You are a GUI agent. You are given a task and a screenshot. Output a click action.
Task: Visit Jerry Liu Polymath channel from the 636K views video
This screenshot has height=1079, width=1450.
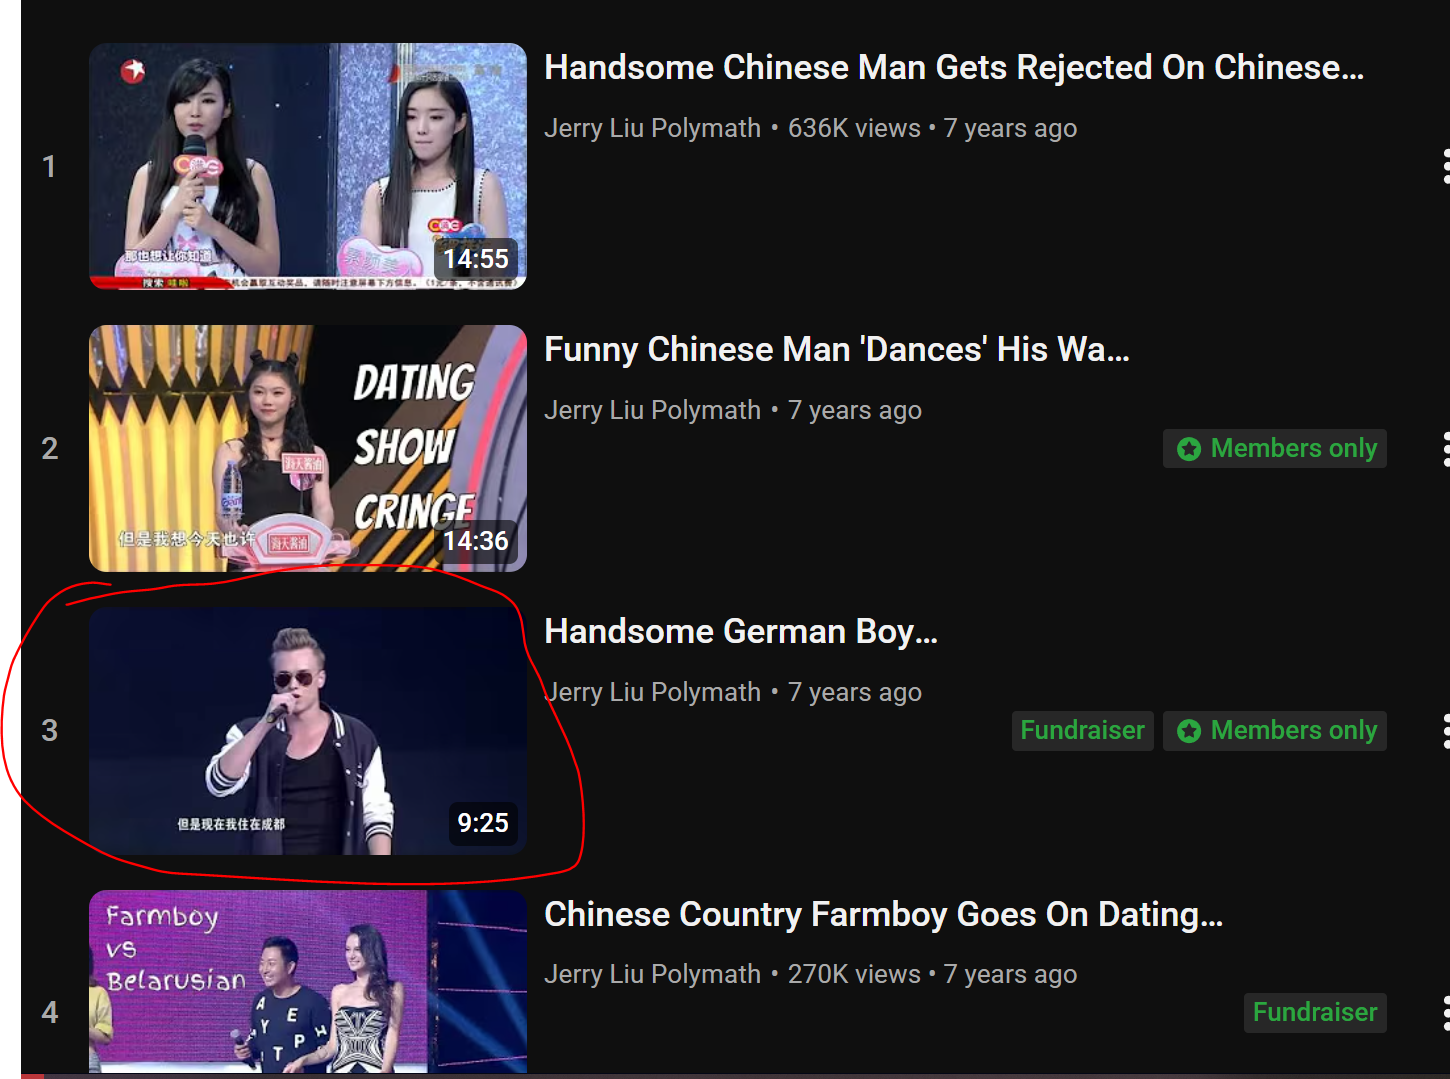coord(652,128)
